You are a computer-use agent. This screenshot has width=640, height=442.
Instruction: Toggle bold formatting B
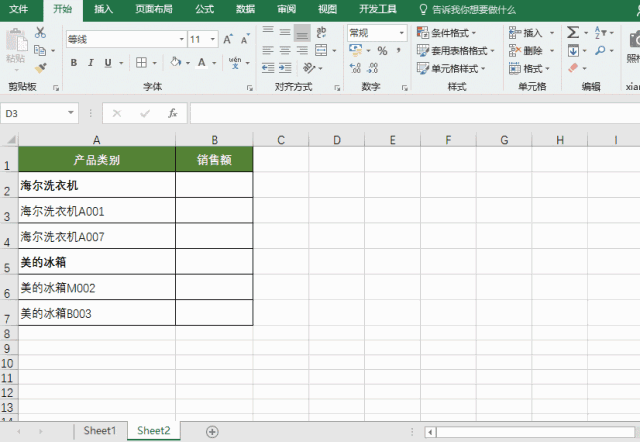tap(73, 62)
